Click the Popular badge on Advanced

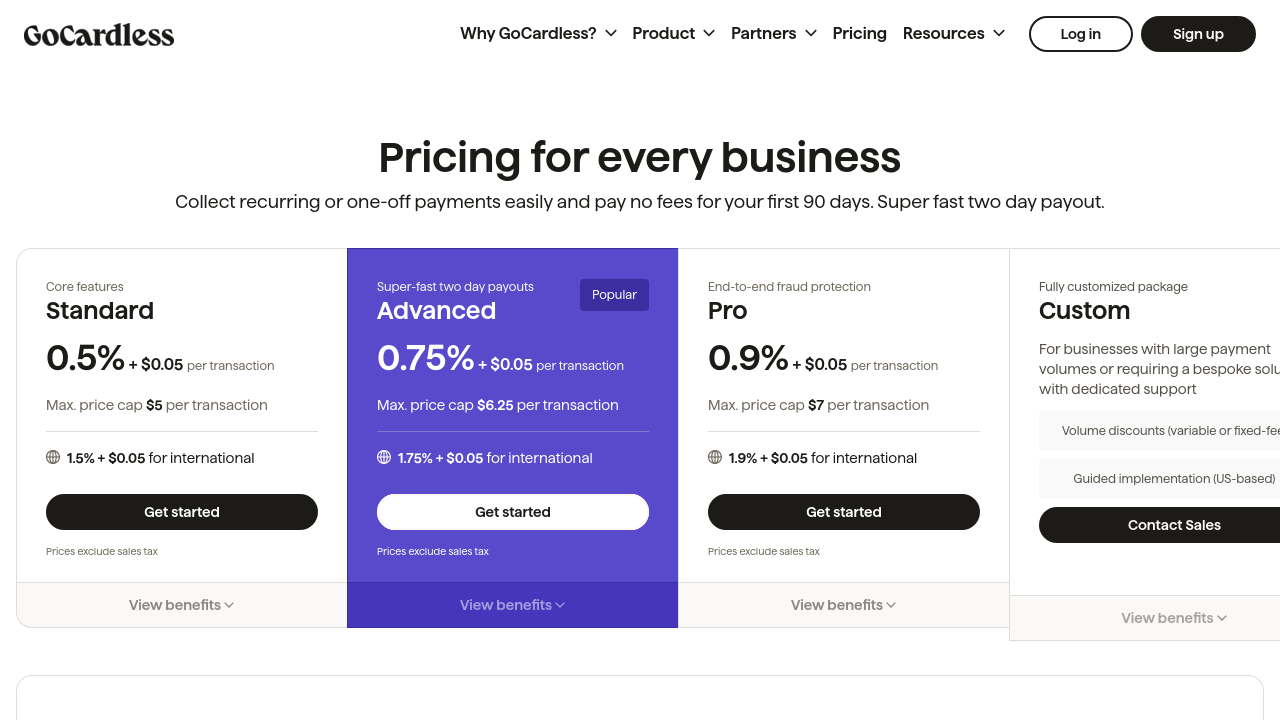(x=614, y=295)
